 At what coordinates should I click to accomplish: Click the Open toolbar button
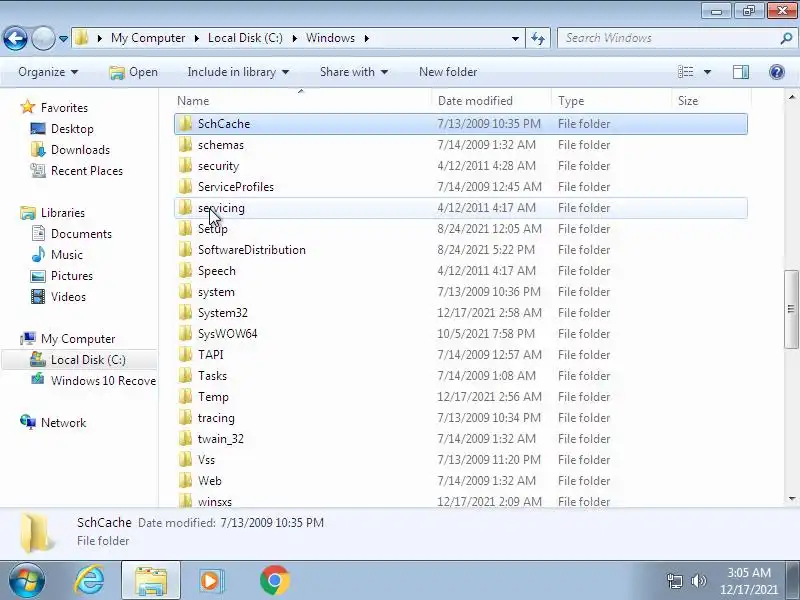(x=134, y=72)
